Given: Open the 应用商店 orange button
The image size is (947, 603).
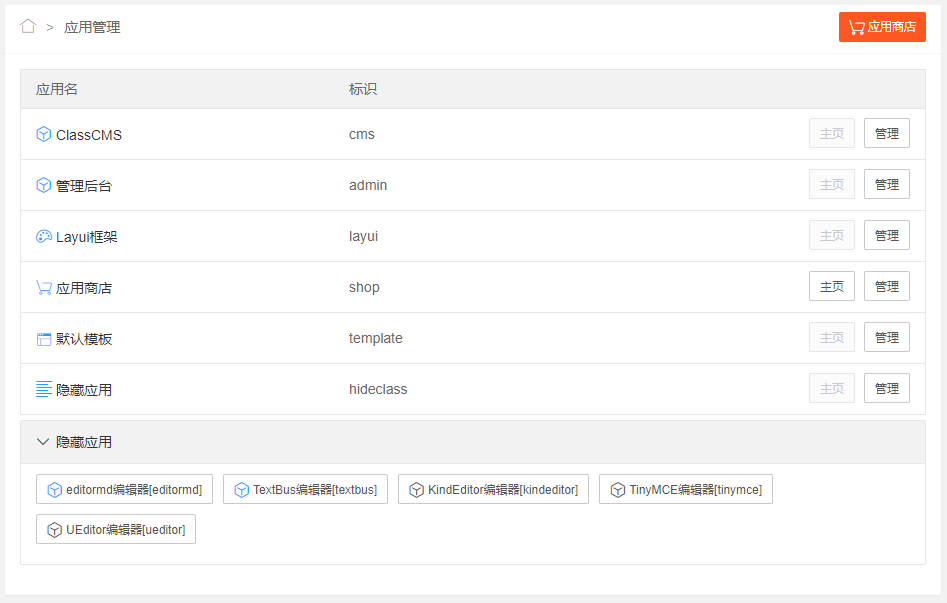Looking at the screenshot, I should click(882, 27).
